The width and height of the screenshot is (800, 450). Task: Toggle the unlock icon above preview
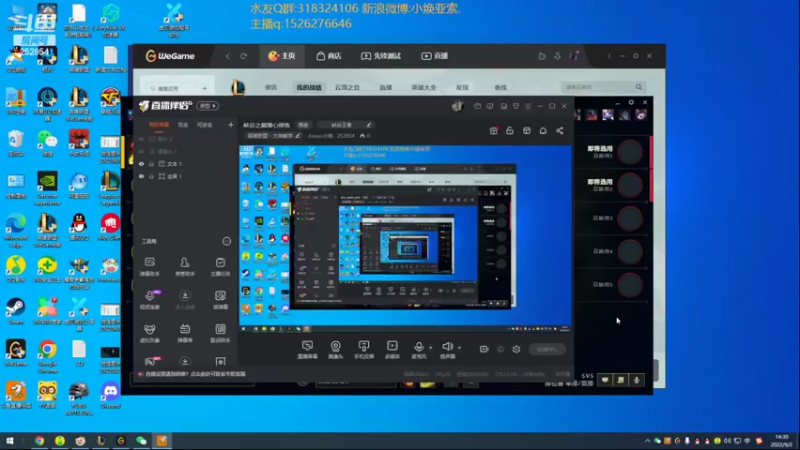(510, 131)
